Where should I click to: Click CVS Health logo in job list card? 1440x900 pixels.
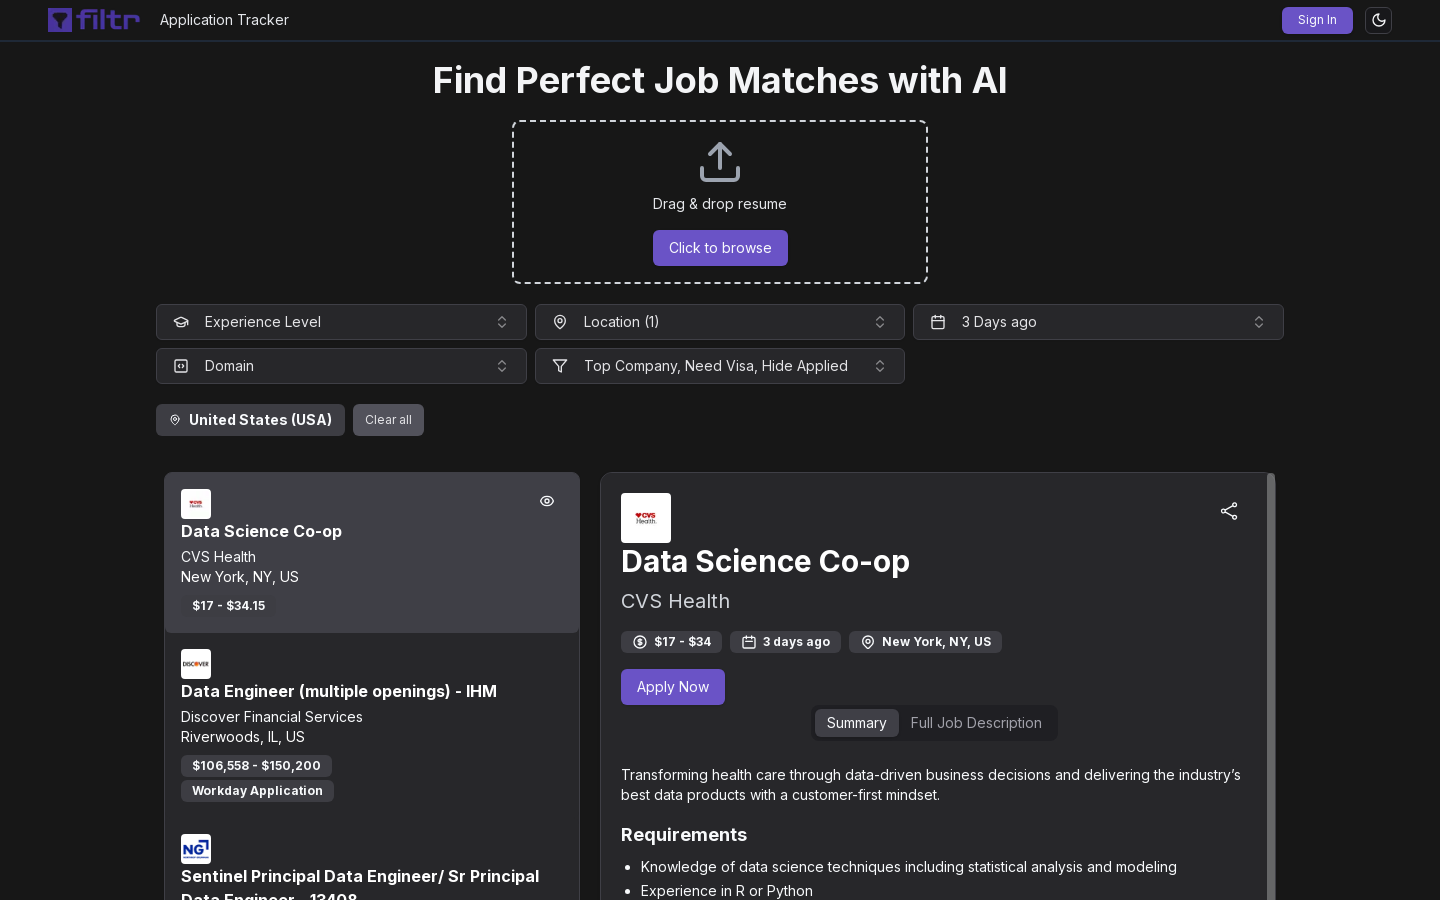tap(196, 504)
